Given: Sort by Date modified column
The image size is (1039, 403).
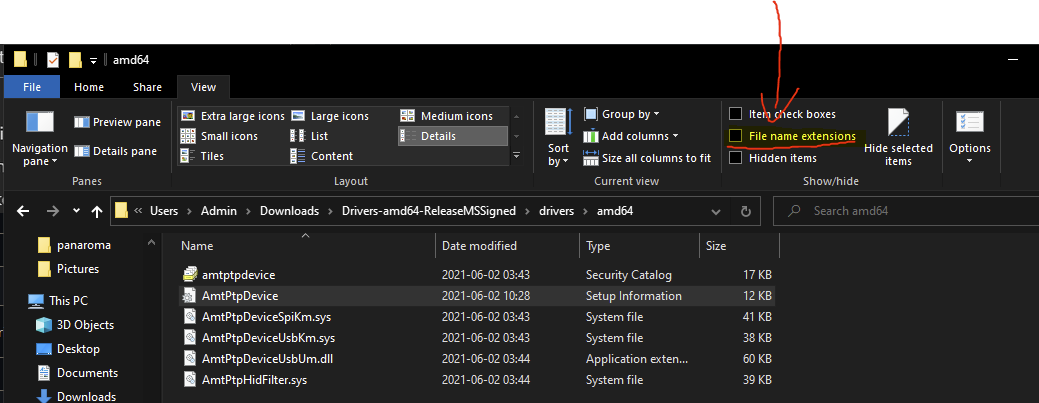Looking at the screenshot, I should click(508, 246).
